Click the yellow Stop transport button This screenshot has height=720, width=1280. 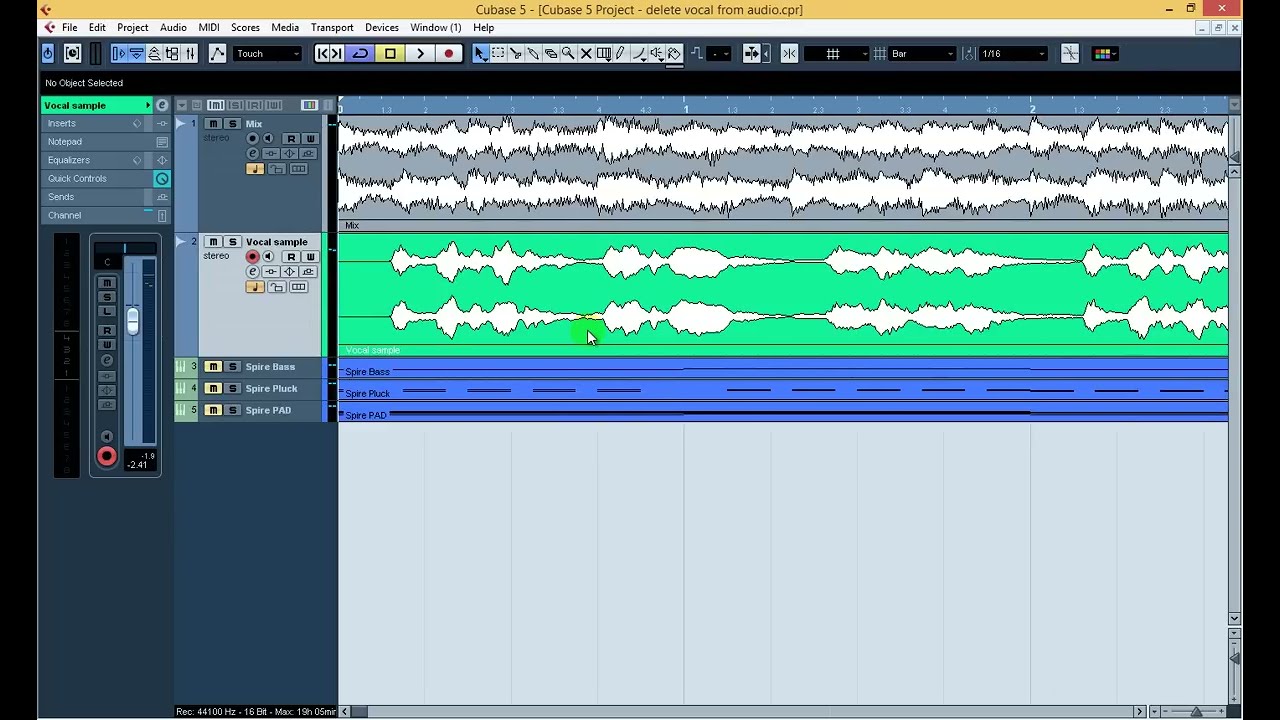click(x=391, y=53)
